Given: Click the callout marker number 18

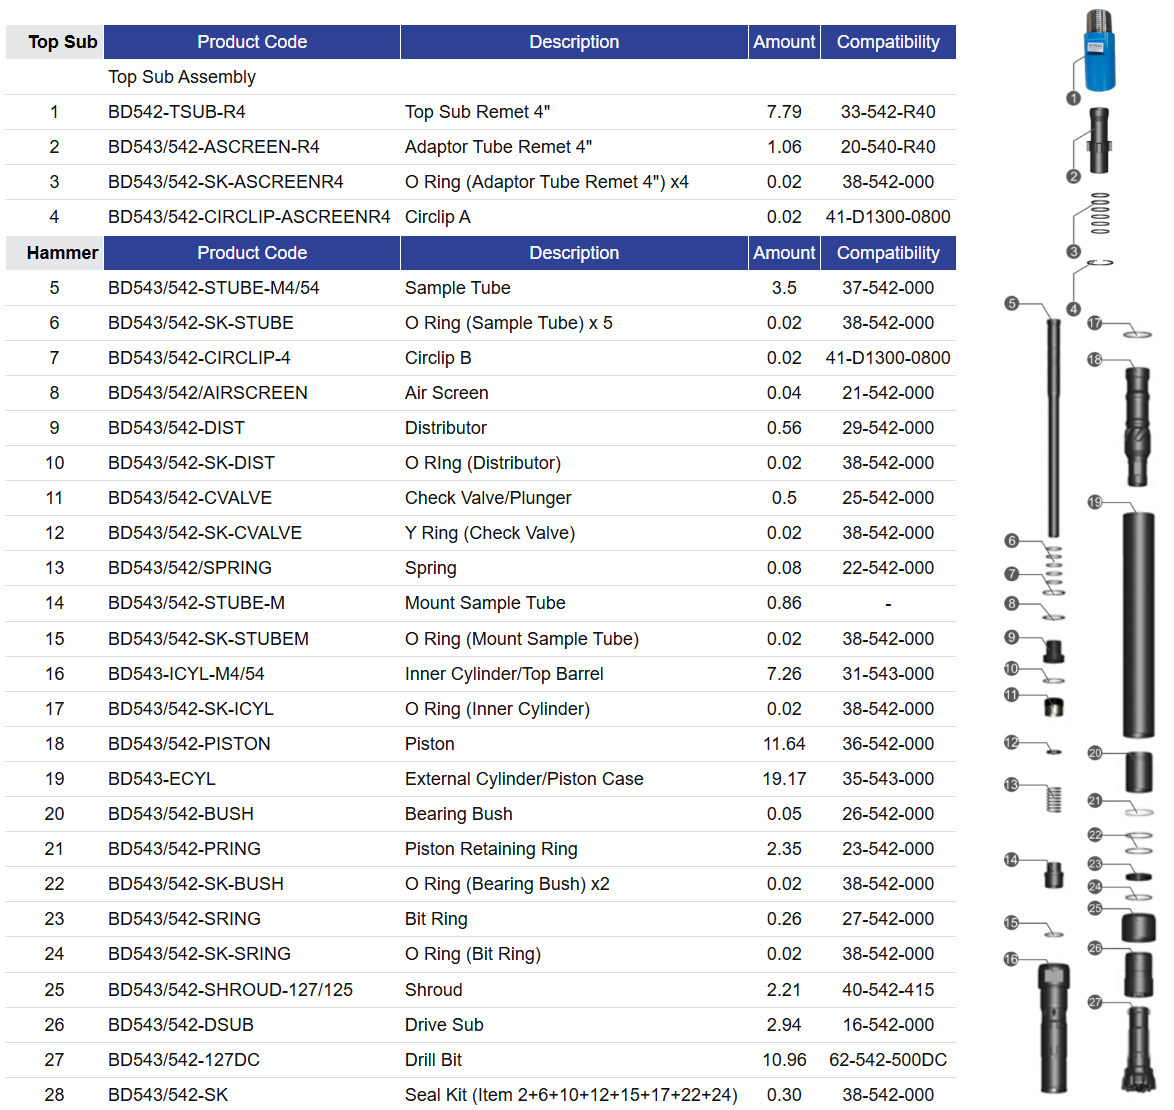Looking at the screenshot, I should (x=1095, y=359).
